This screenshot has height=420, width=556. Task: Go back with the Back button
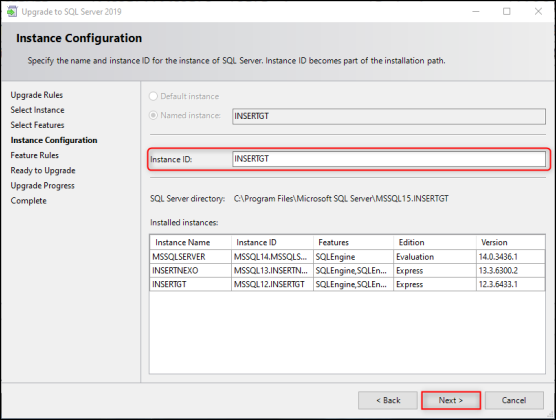[388, 400]
